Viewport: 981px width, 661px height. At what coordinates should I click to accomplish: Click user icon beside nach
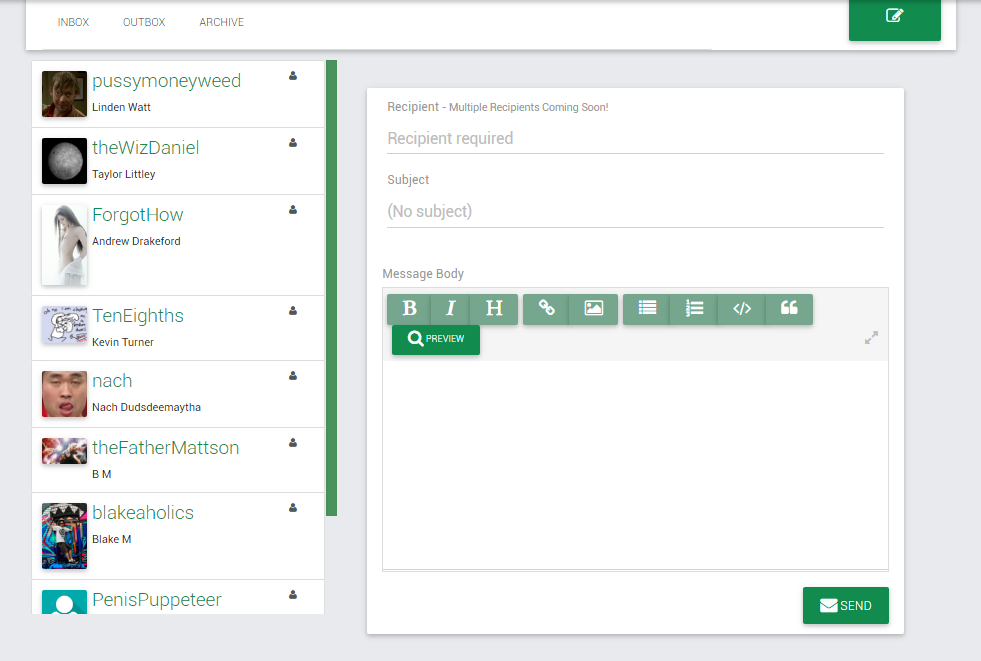click(293, 376)
